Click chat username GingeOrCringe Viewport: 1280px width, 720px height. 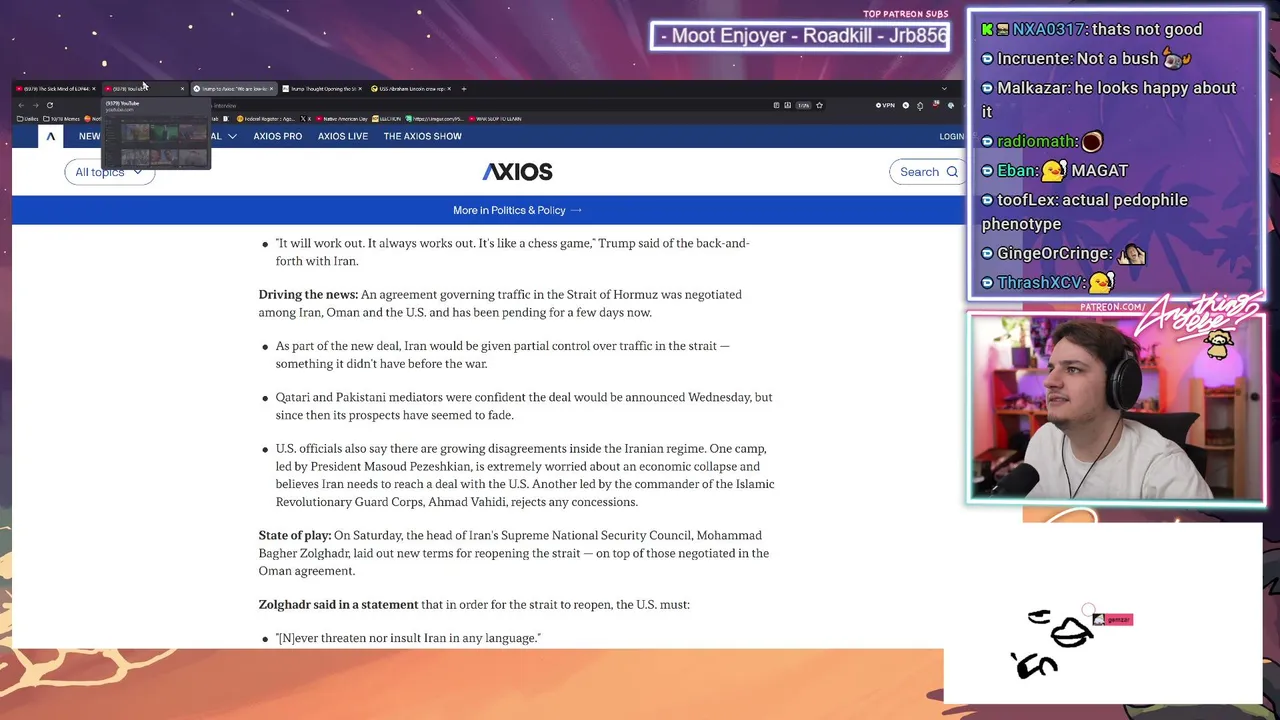pos(1051,254)
